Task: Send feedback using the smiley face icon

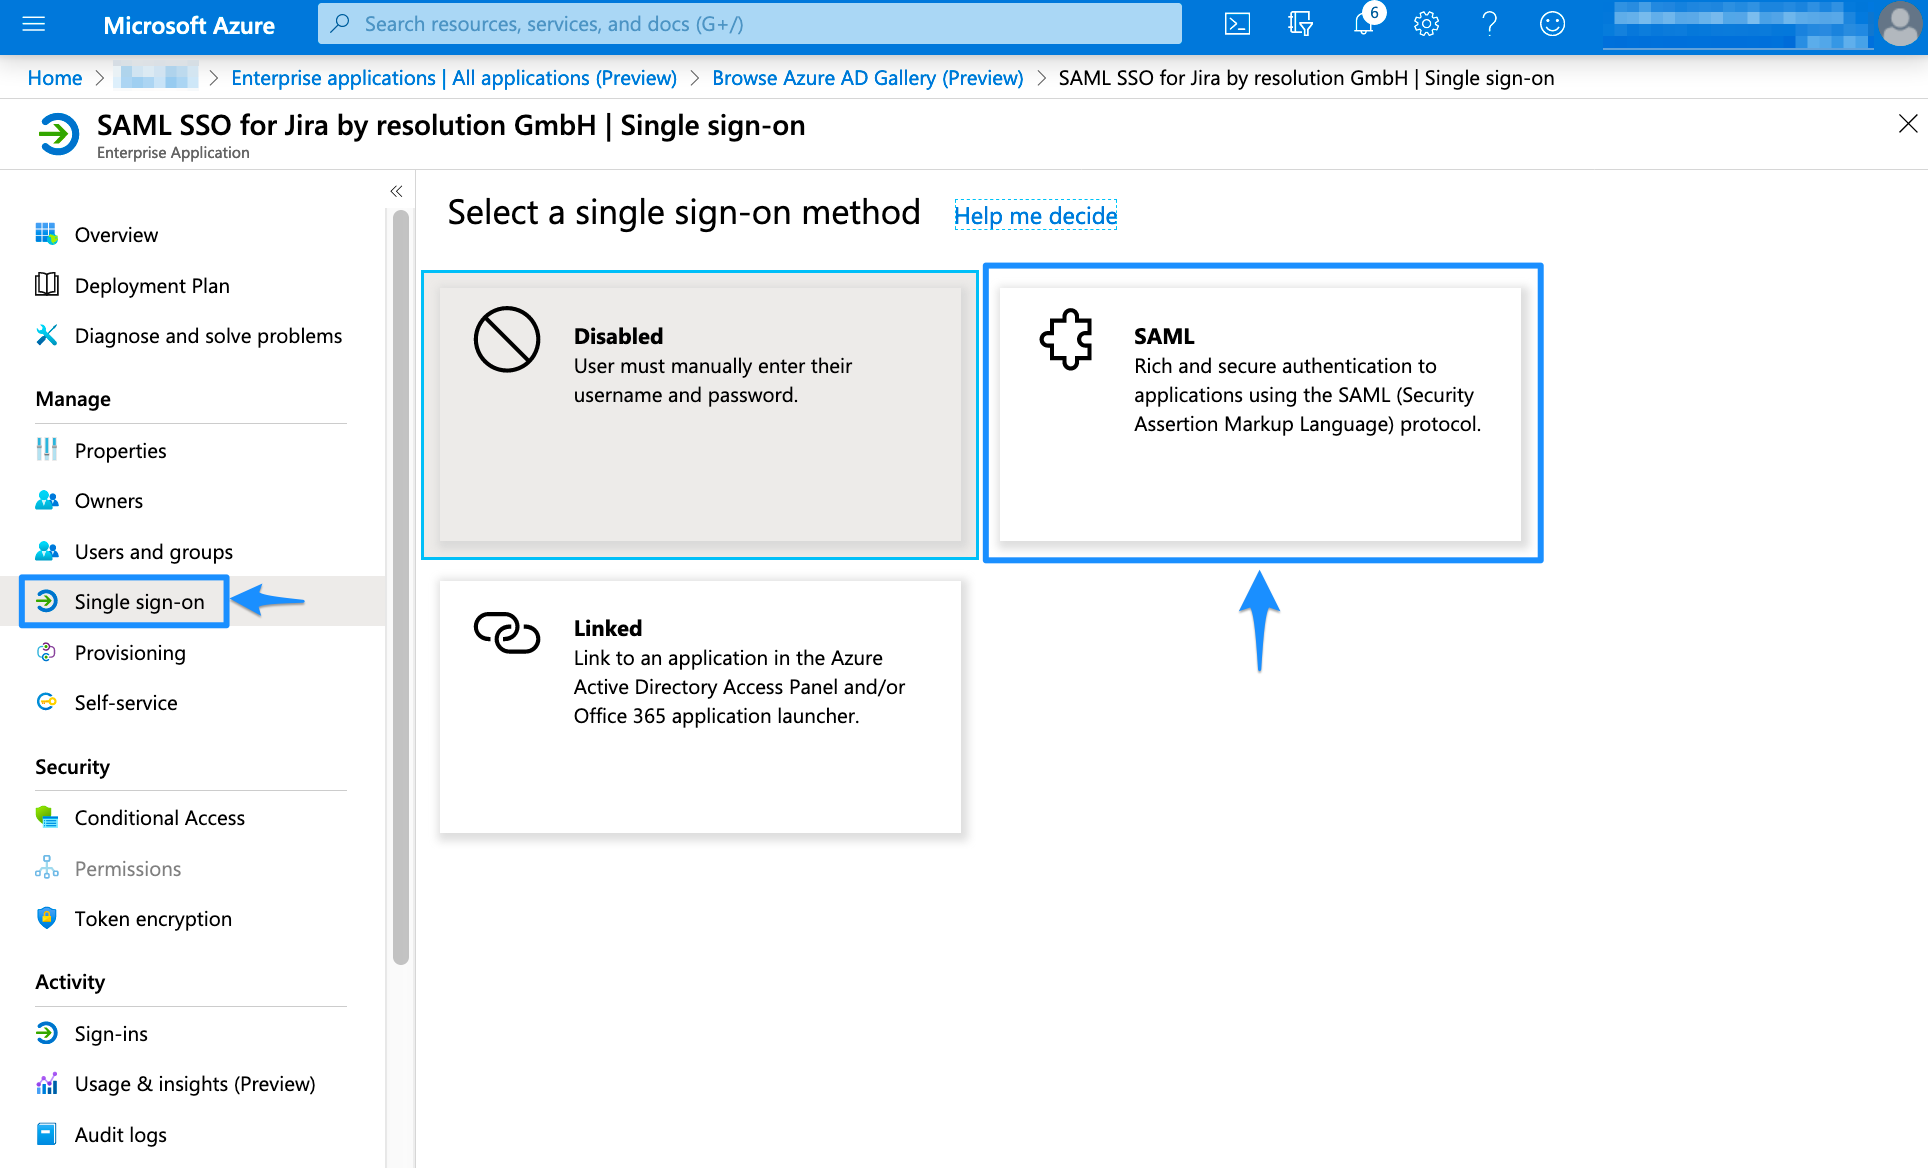Action: coord(1552,24)
